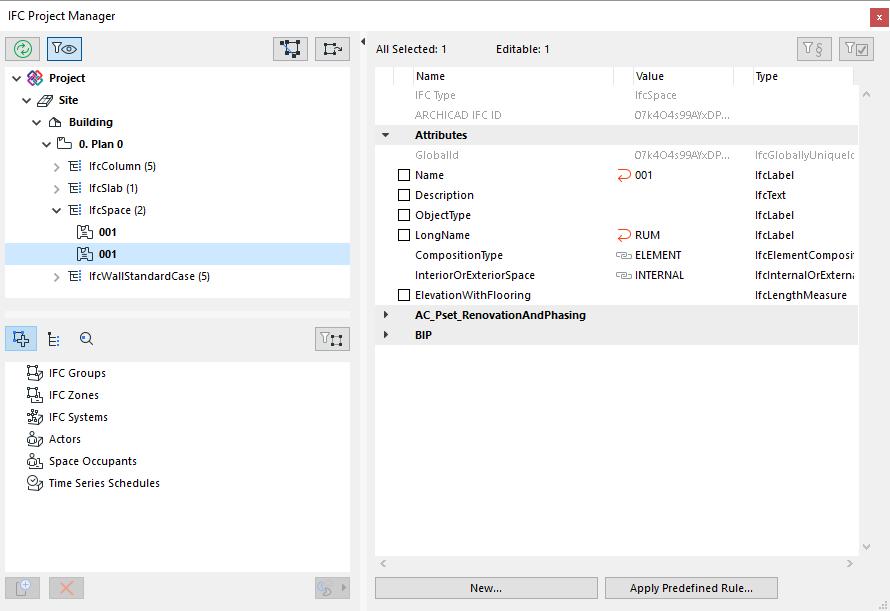Expand the IfcSlab (1) node
Image resolution: width=890 pixels, height=611 pixels.
pyautogui.click(x=56, y=189)
